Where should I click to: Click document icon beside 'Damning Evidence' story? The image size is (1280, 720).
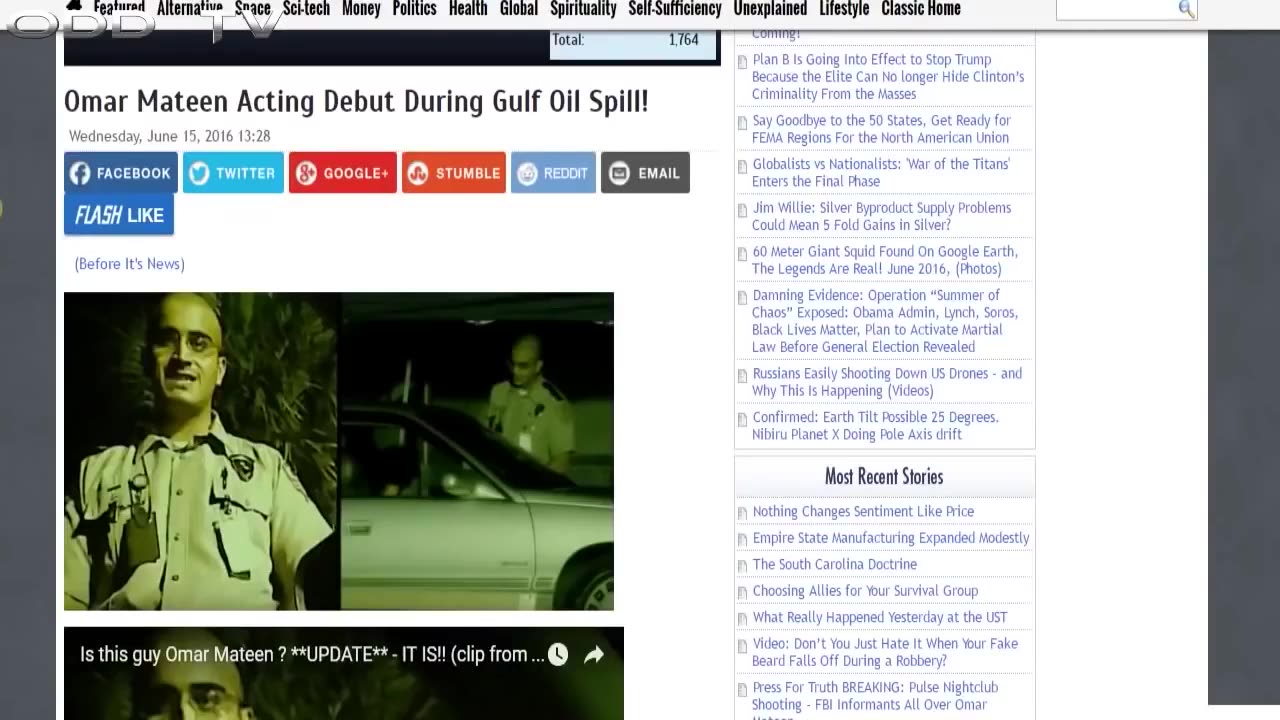pyautogui.click(x=742, y=298)
